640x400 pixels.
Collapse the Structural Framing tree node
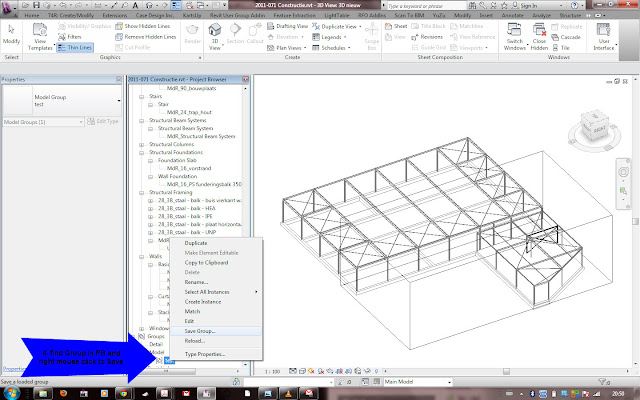pyautogui.click(x=143, y=192)
